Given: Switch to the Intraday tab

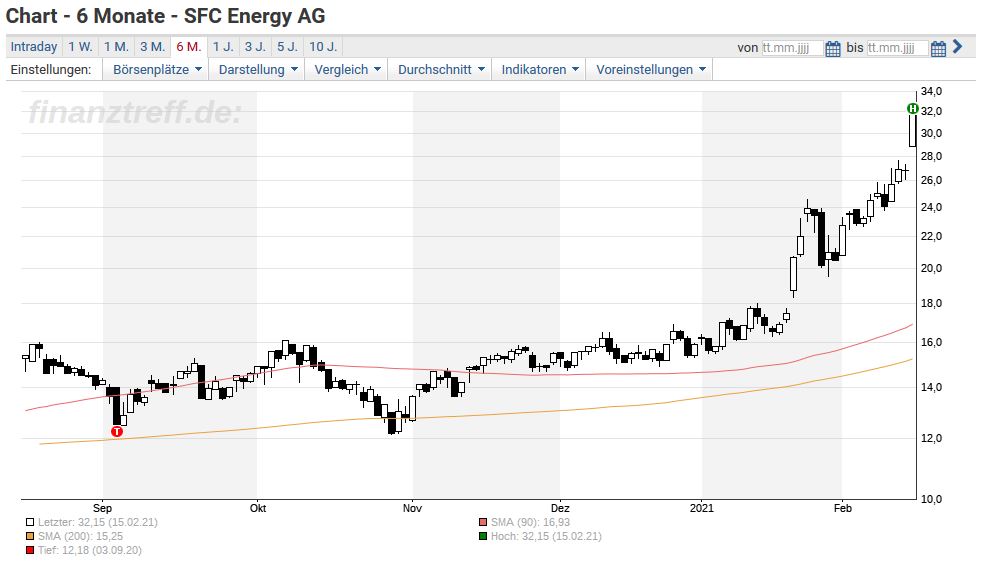Looking at the screenshot, I should 34,47.
